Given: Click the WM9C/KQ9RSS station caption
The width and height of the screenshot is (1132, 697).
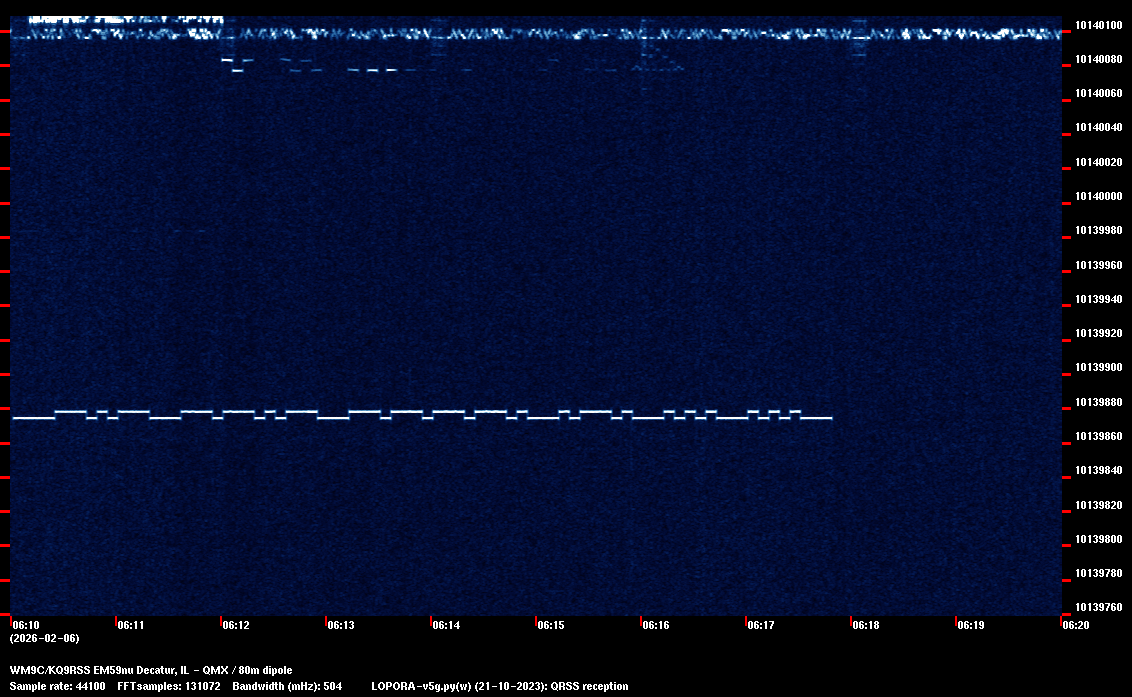Looking at the screenshot, I should tap(151, 670).
